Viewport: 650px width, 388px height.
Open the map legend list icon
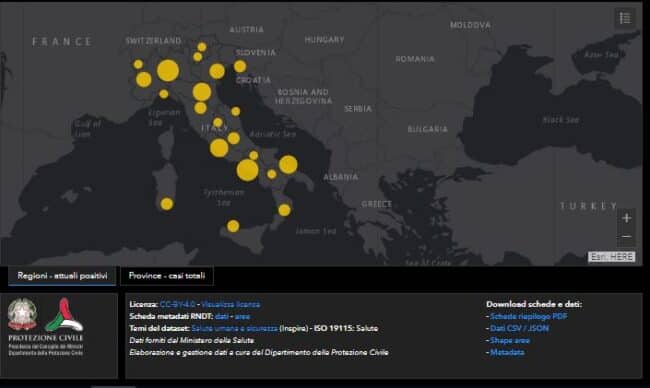click(625, 18)
